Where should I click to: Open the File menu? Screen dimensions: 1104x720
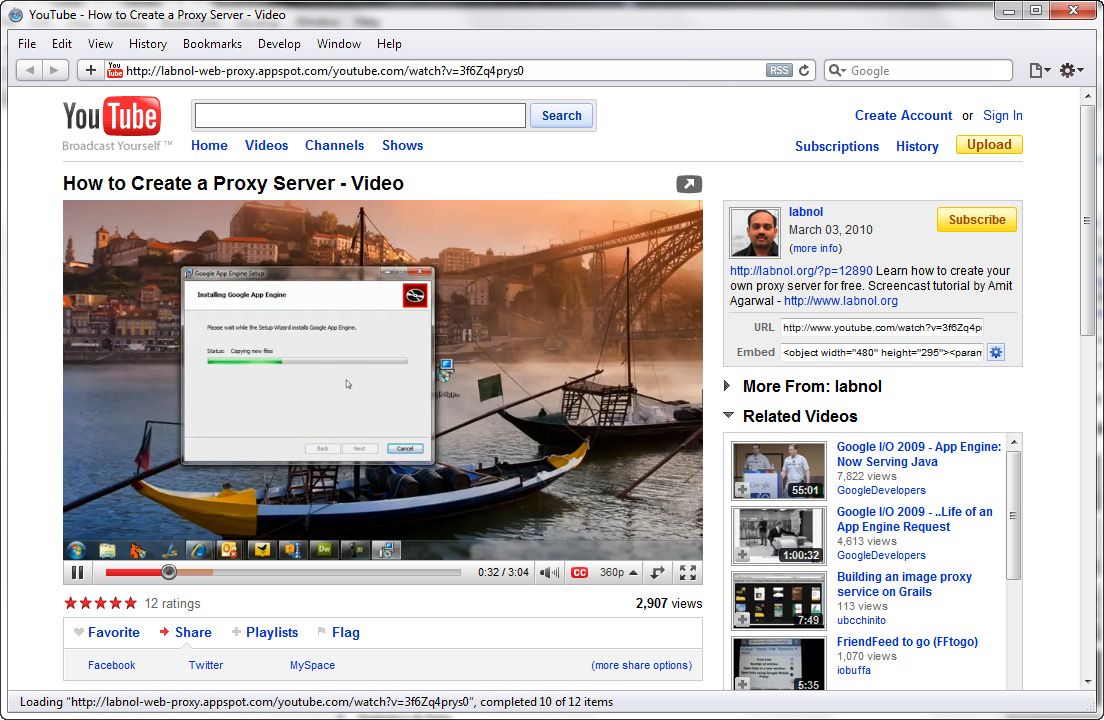coord(27,44)
